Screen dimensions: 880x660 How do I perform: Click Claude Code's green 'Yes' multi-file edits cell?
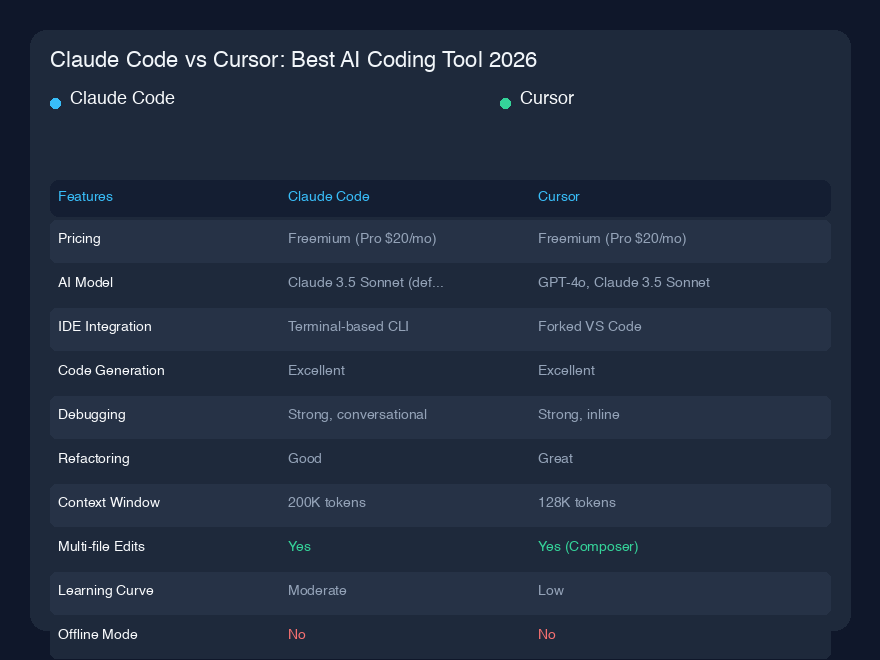point(299,547)
